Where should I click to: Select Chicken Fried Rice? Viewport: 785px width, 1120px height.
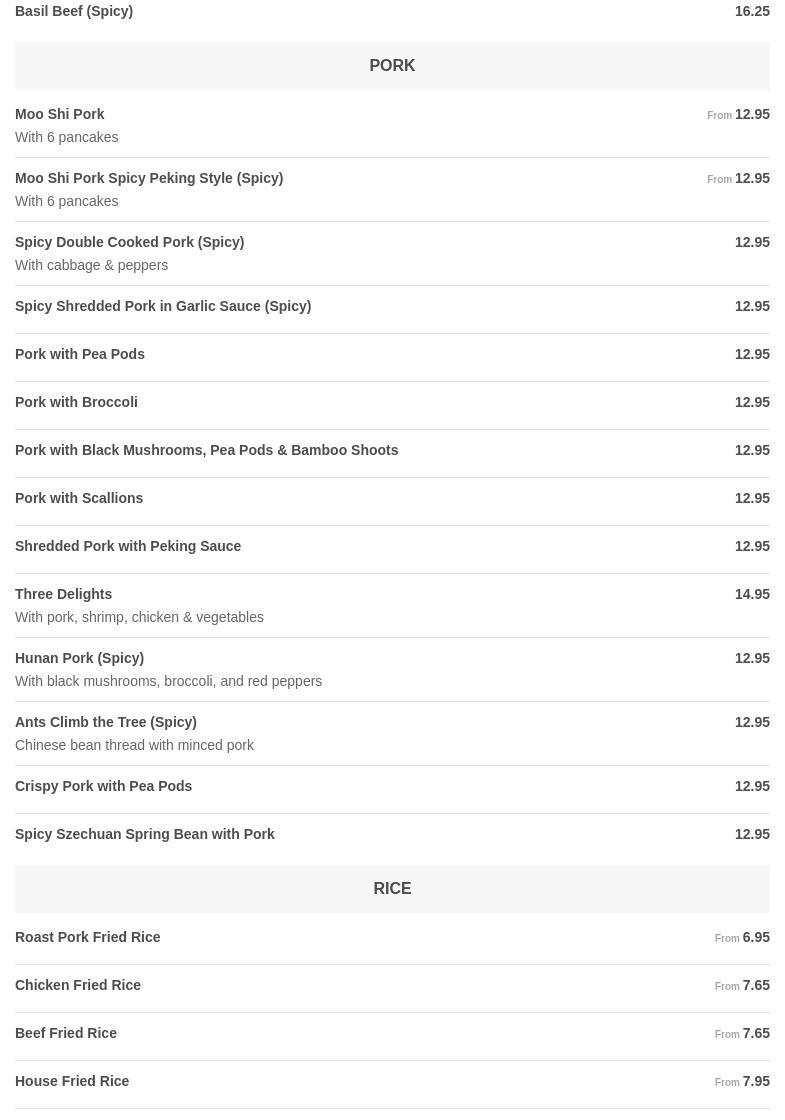pyautogui.click(x=78, y=986)
